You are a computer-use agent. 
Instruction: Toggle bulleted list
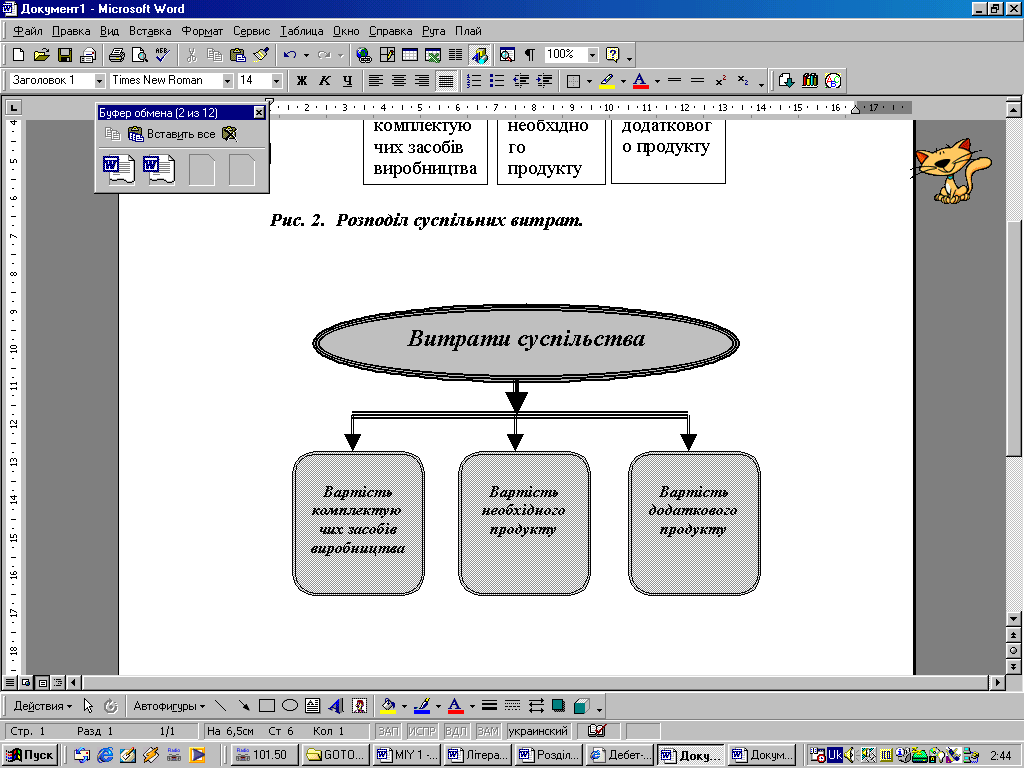click(x=497, y=80)
